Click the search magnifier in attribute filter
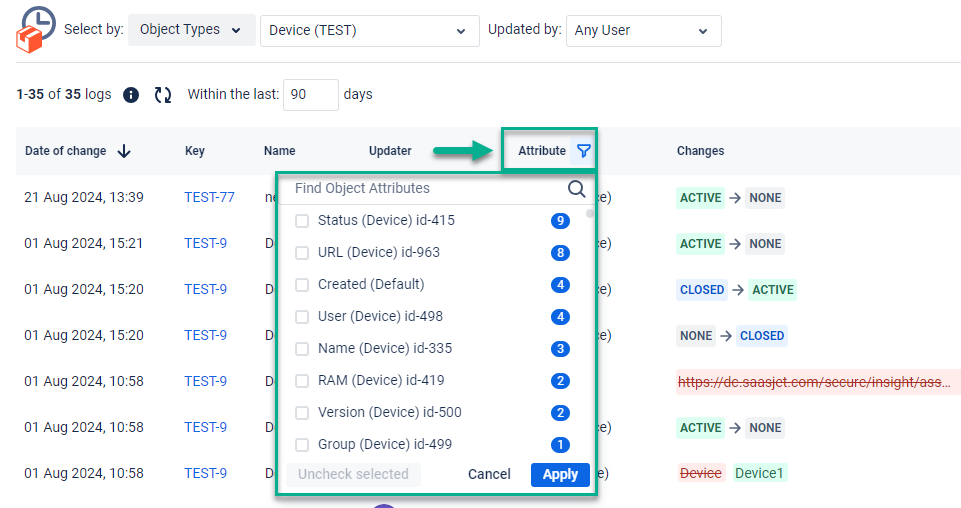Image resolution: width=961 pixels, height=508 pixels. 577,189
